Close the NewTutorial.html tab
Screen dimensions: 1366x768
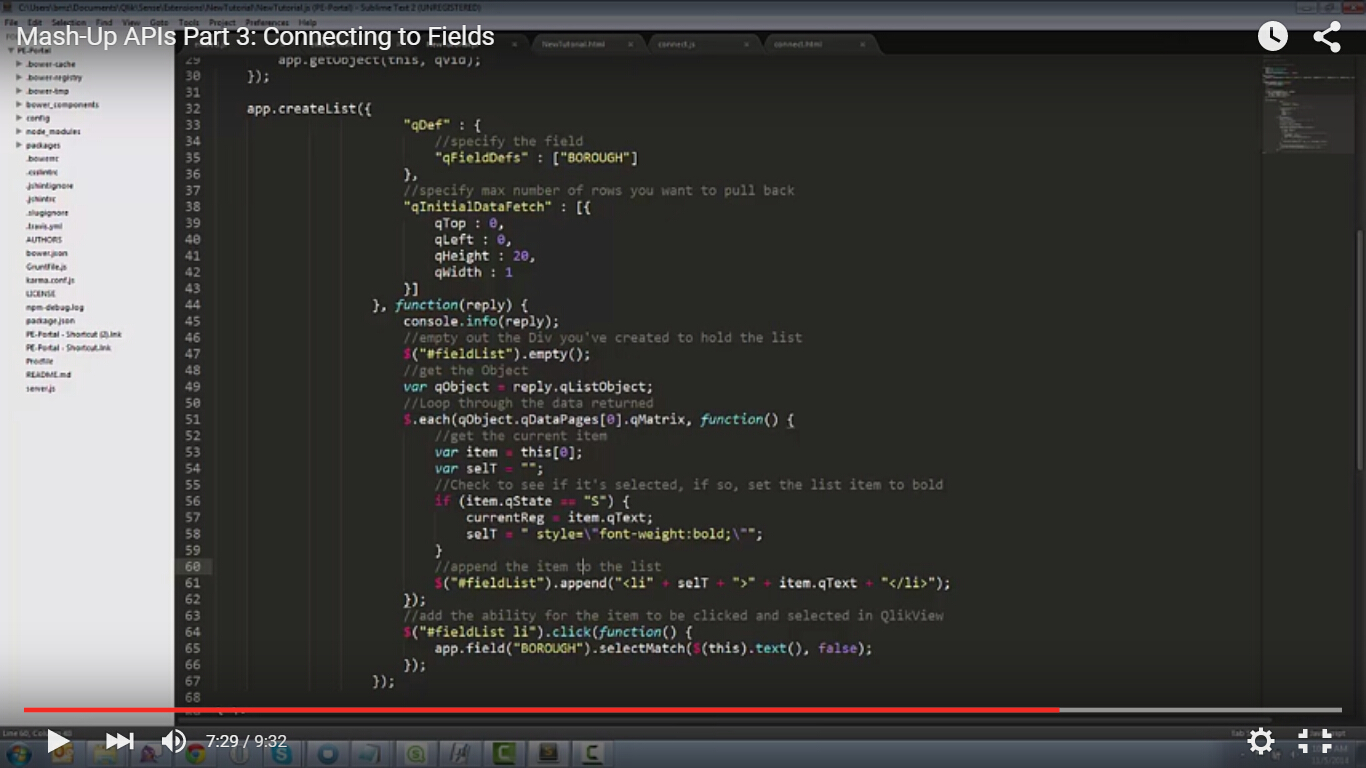pos(631,44)
